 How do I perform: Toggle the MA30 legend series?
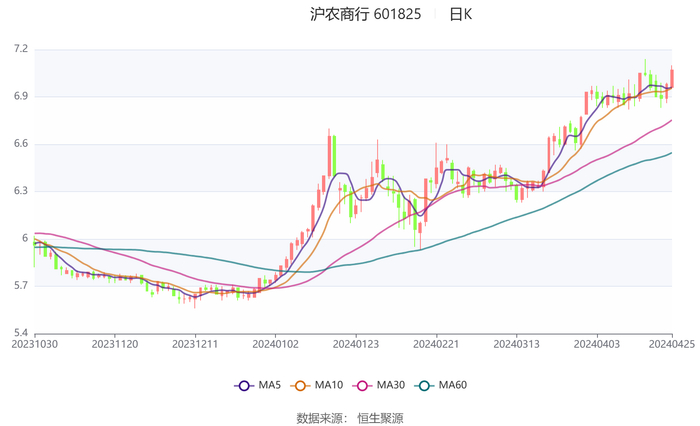(379, 385)
